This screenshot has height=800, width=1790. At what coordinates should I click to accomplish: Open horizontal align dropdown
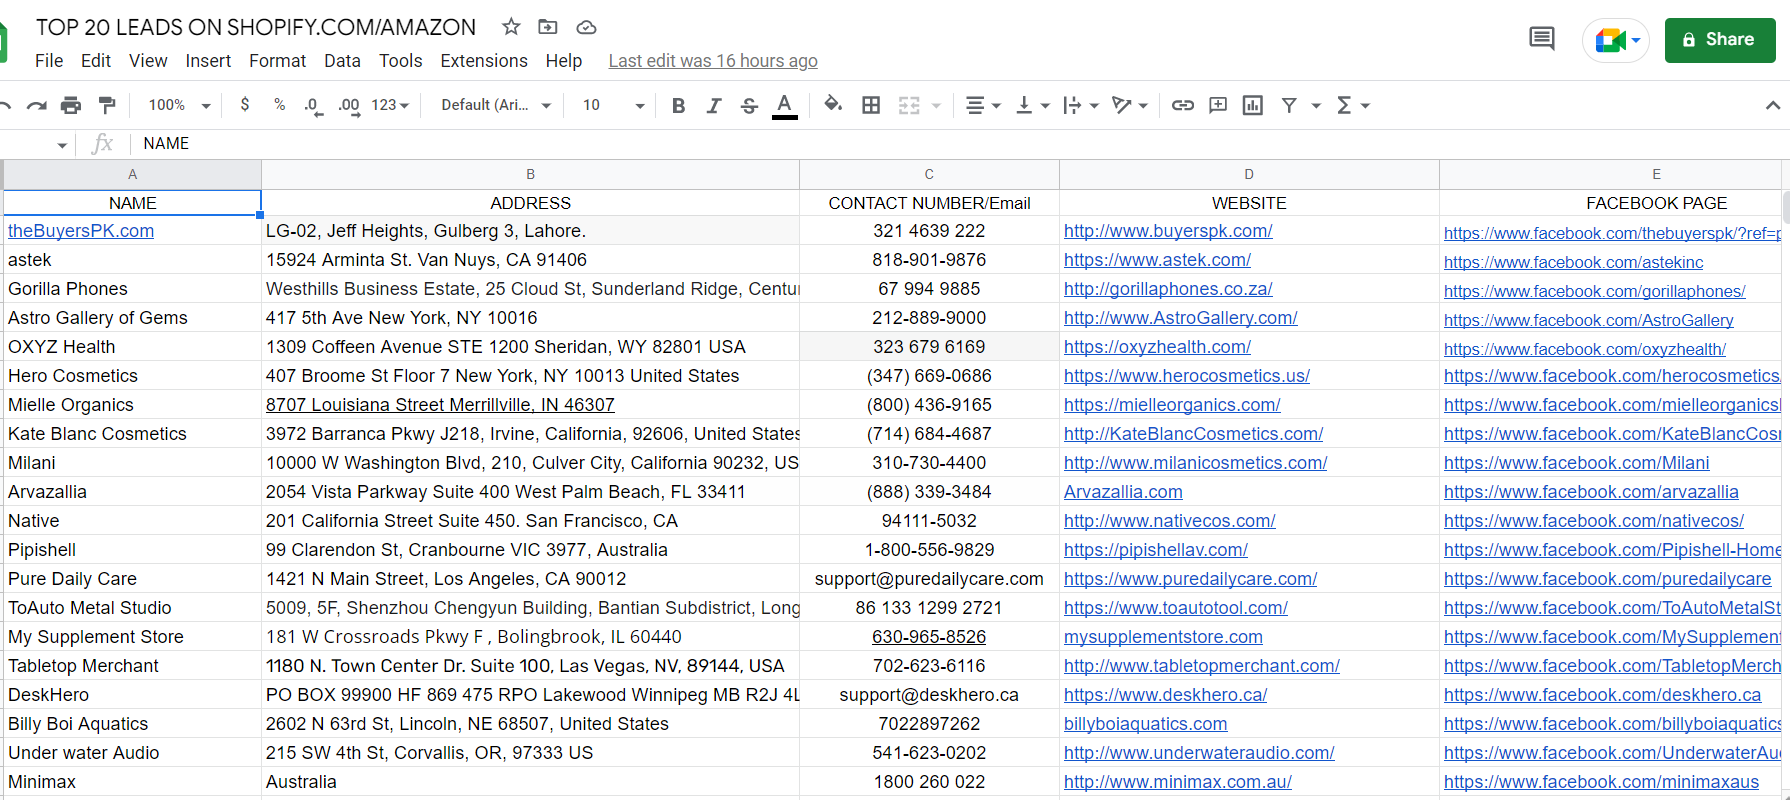tap(983, 105)
